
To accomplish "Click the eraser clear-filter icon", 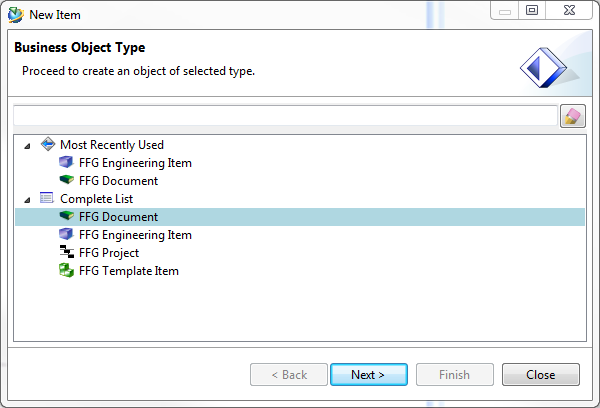I will [572, 116].
